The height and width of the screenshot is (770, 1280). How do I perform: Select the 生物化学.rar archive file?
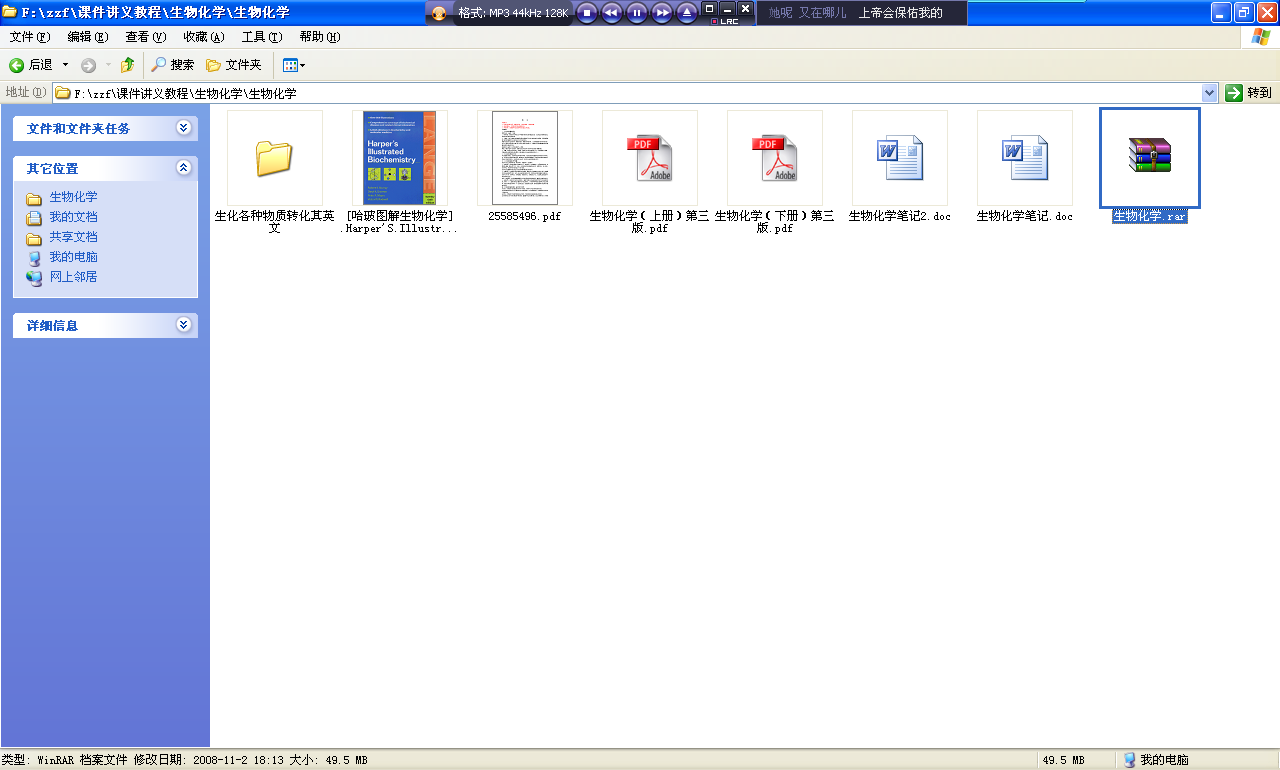(x=1149, y=158)
